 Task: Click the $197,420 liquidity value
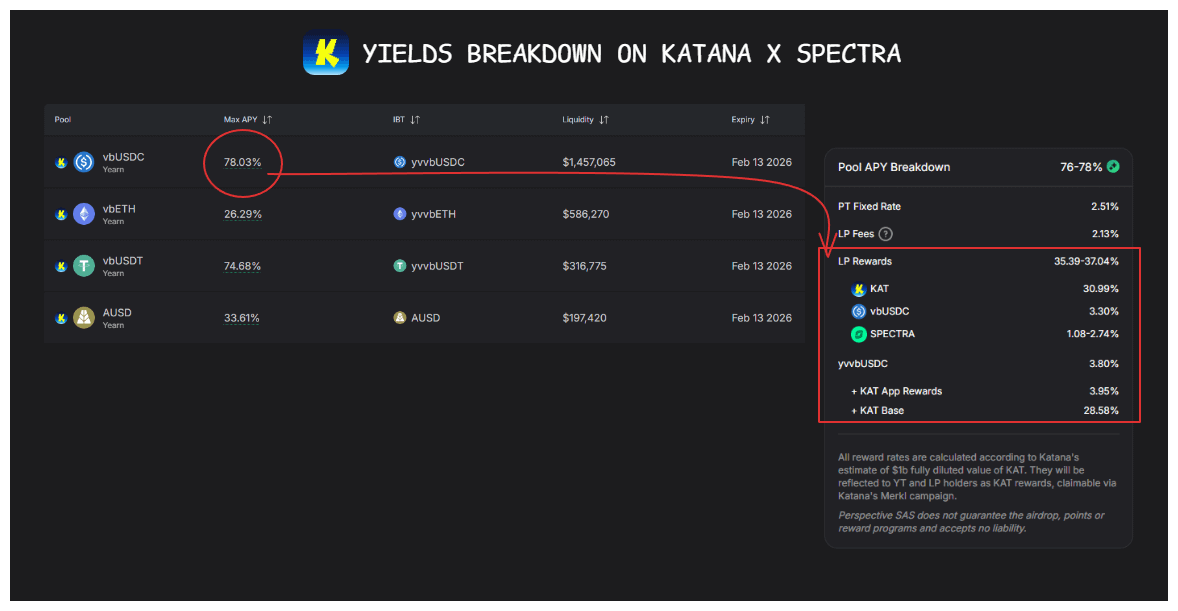tap(584, 318)
